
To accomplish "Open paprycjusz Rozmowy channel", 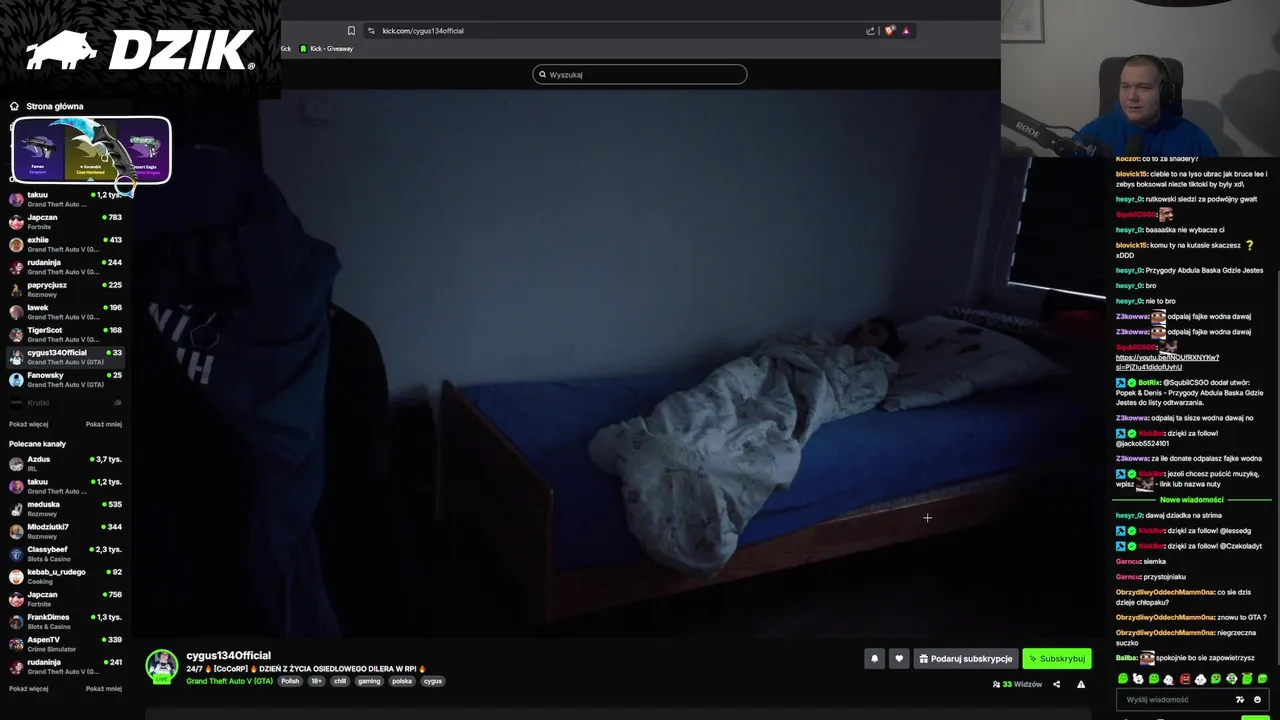I will coord(66,289).
